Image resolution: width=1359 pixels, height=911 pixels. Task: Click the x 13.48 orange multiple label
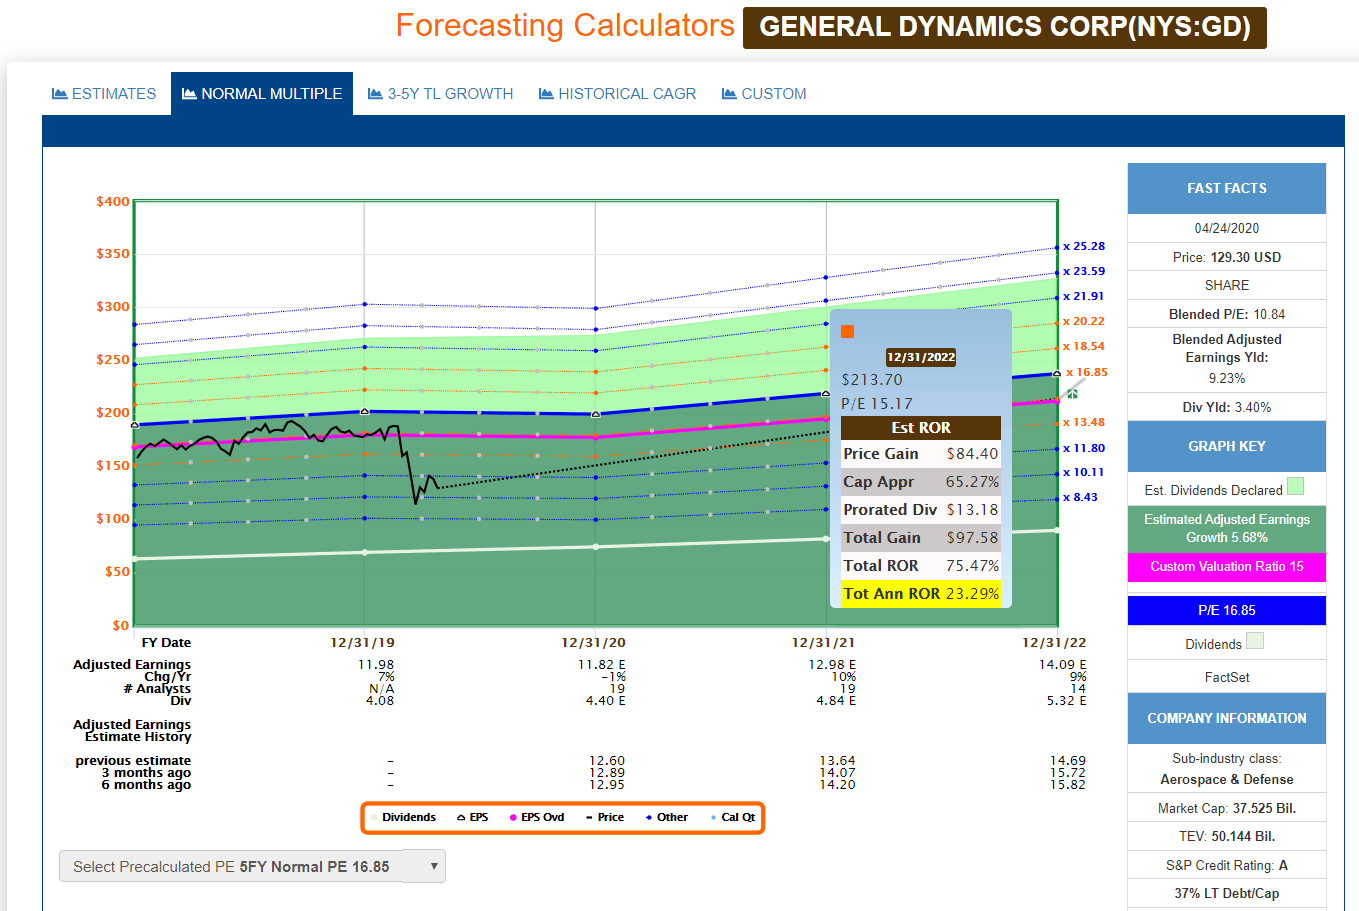[1084, 422]
